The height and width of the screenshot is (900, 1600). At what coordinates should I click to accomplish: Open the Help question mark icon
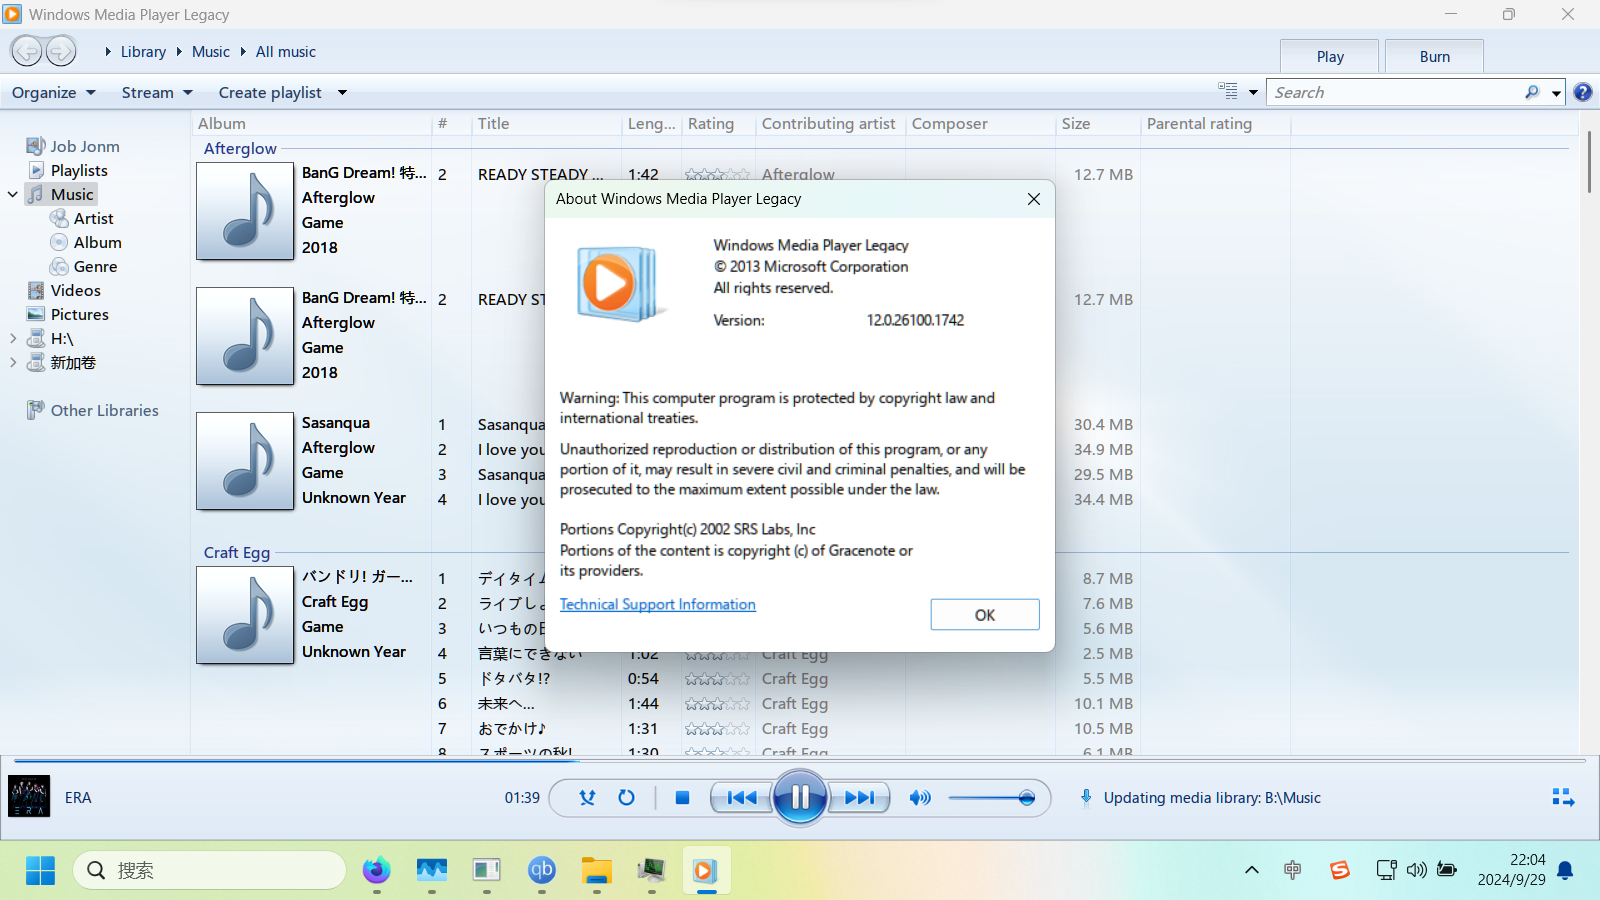click(1583, 92)
